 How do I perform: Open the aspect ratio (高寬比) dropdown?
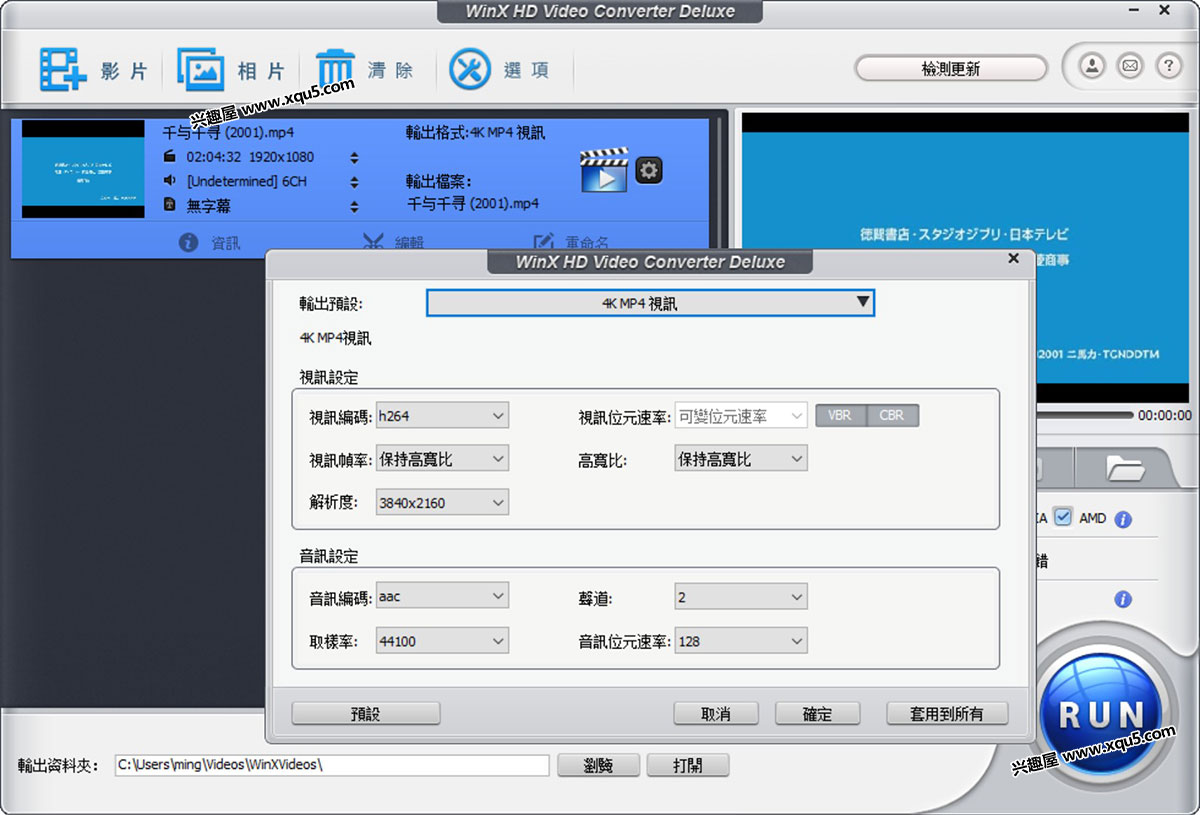pyautogui.click(x=741, y=459)
